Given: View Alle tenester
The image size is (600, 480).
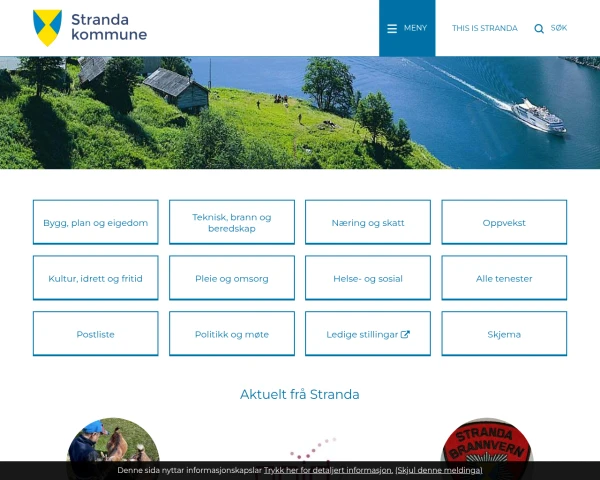Looking at the screenshot, I should click(x=504, y=278).
